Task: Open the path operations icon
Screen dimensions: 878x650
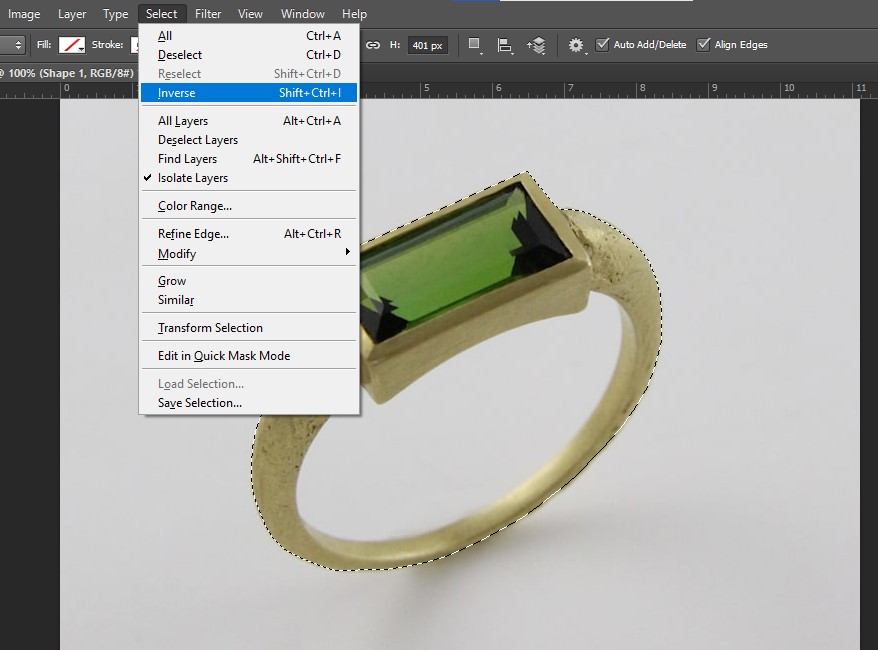Action: (x=475, y=45)
